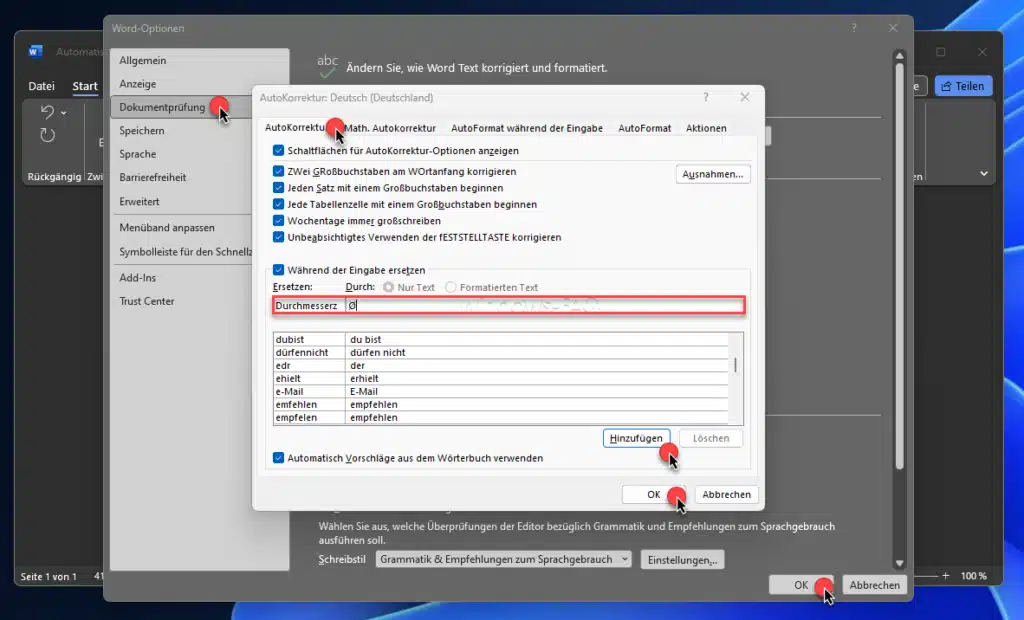
Task: Click the Teilen share button in Word
Action: pos(963,86)
